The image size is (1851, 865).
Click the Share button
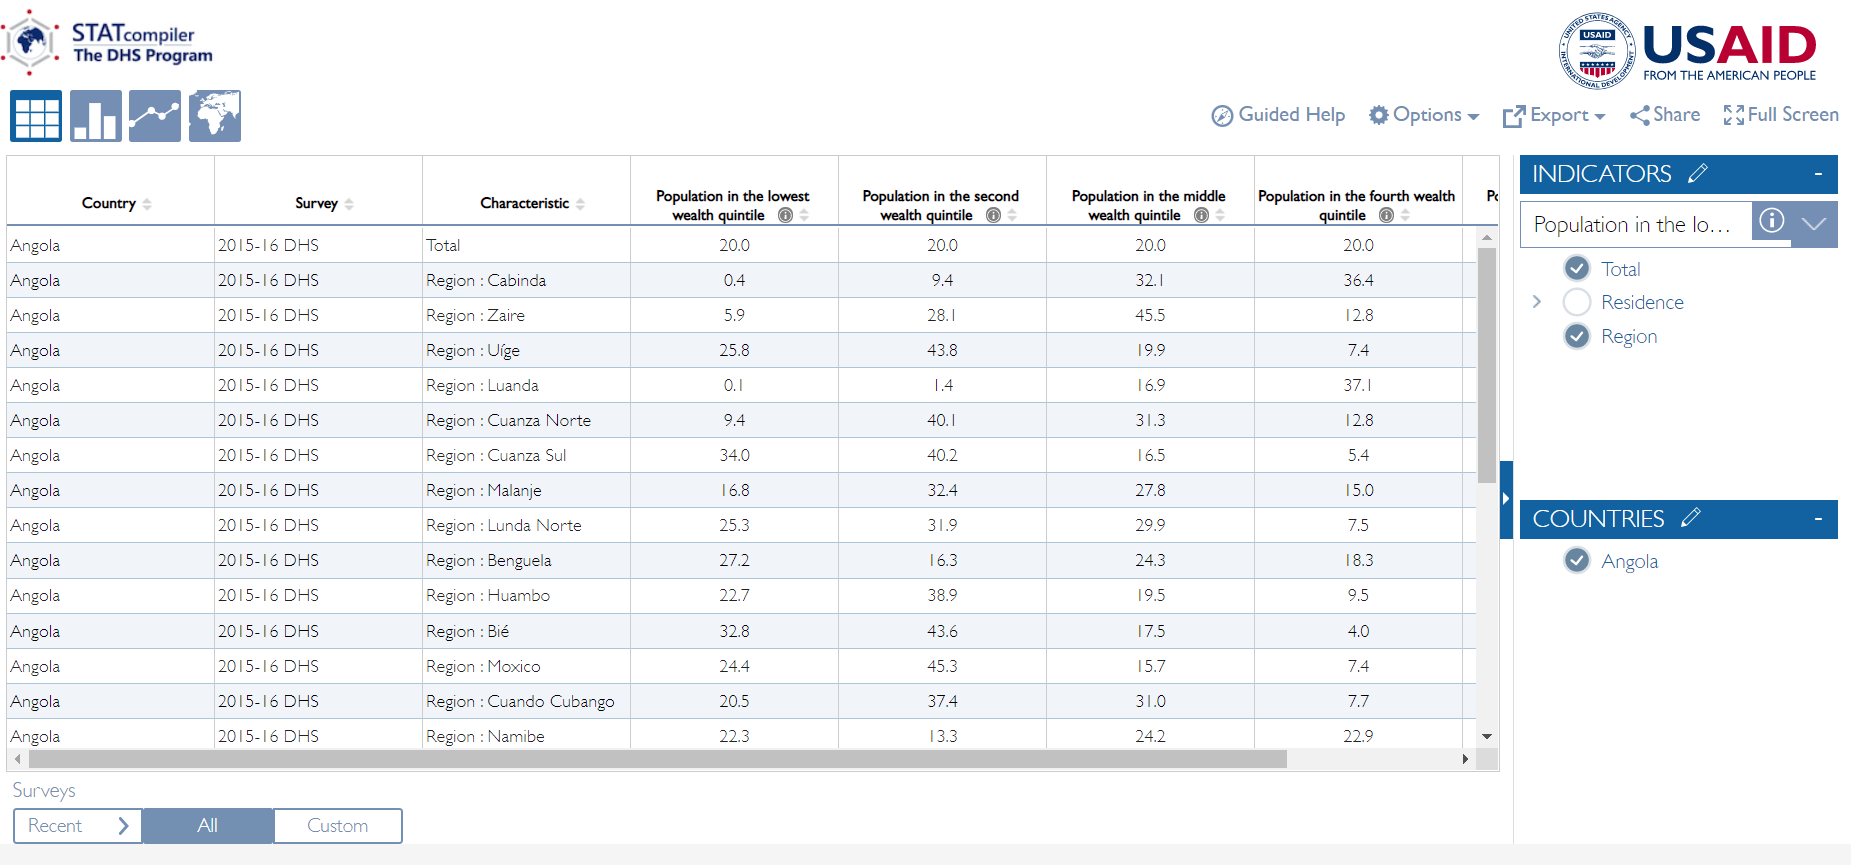click(1665, 115)
